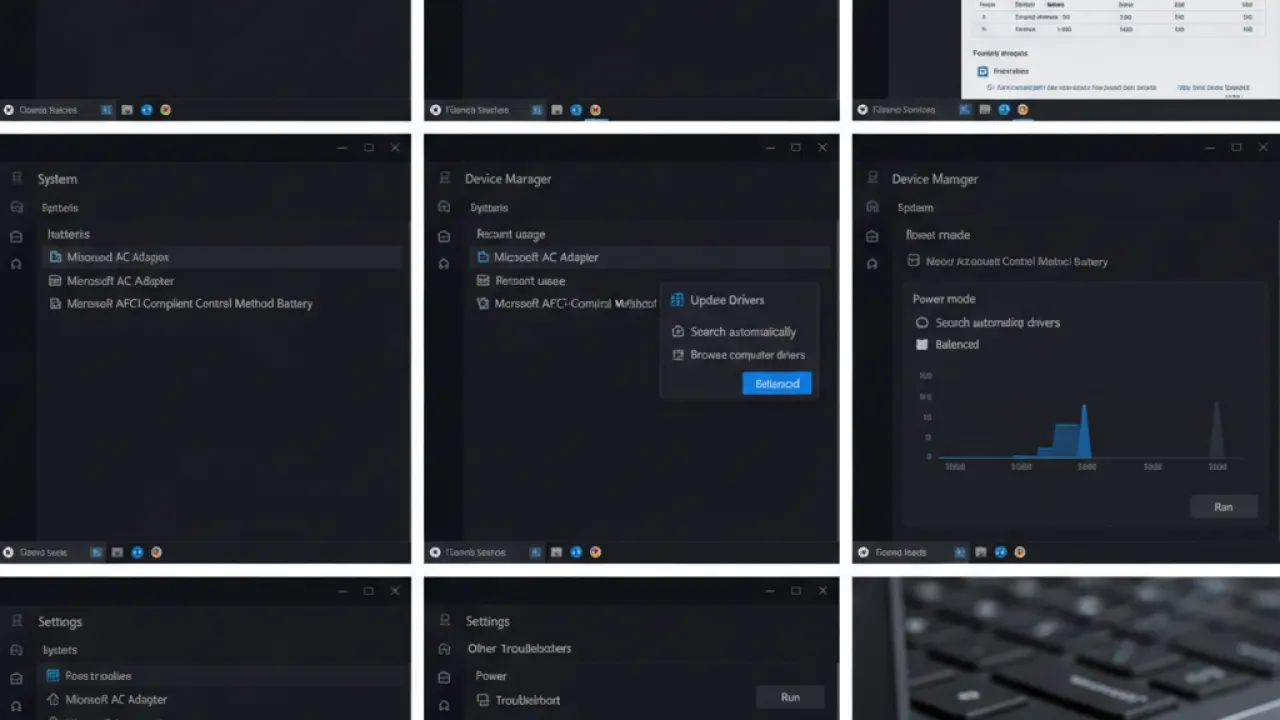Screen dimensions: 1280x720
Task: Click the blue peak in the Power mode chart
Action: point(1084,430)
